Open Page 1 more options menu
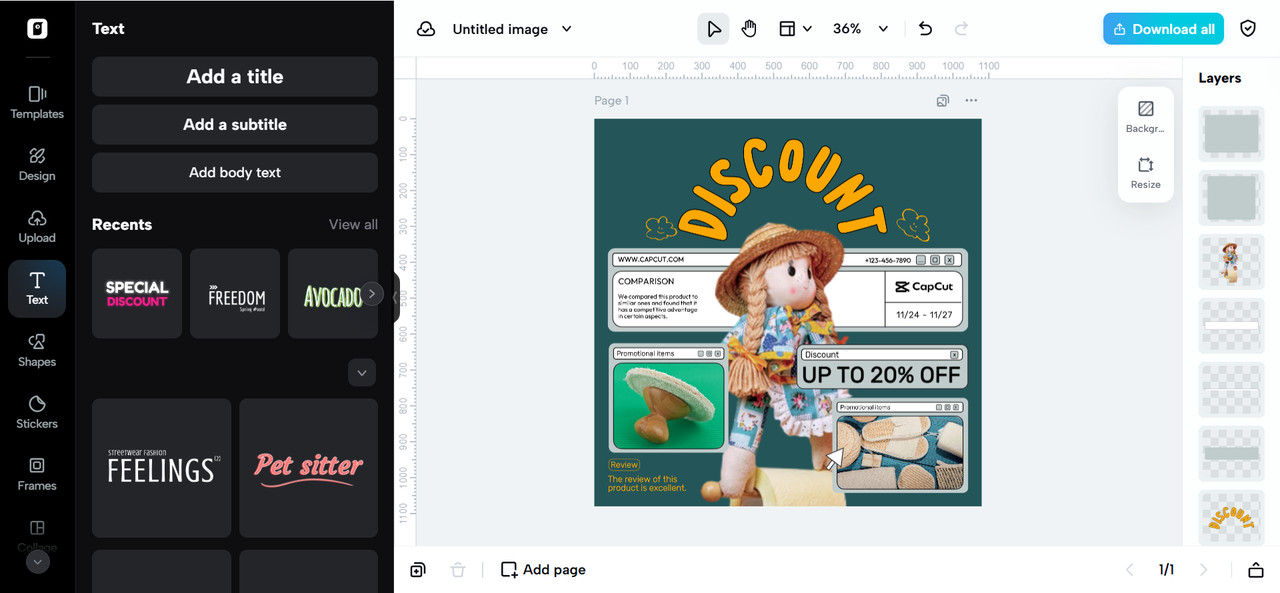 click(971, 101)
